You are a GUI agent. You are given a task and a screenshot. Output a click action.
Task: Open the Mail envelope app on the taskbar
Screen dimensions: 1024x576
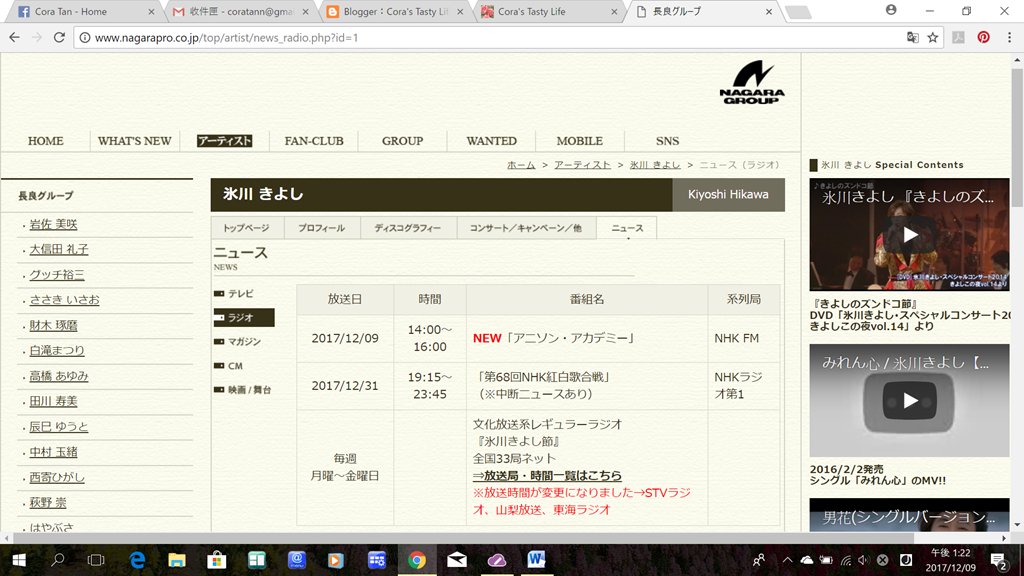tap(456, 560)
